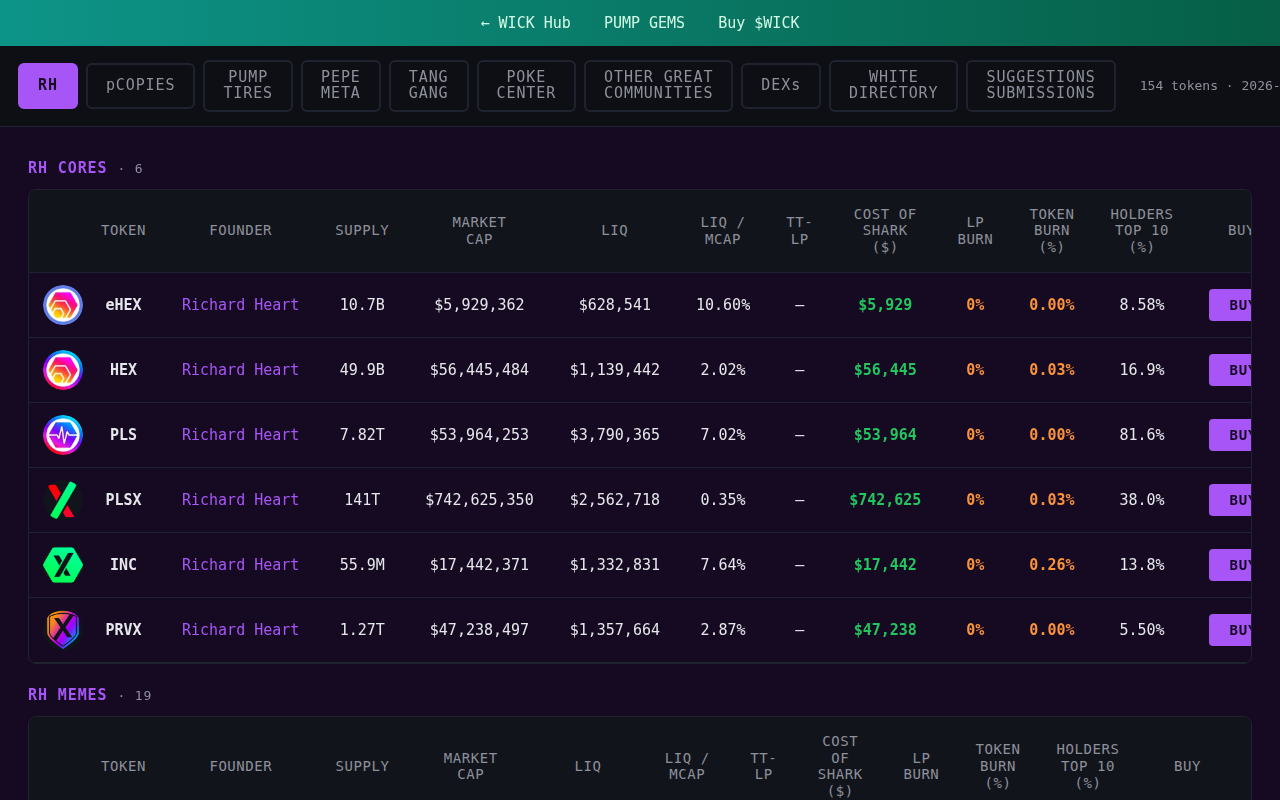Click the PLS token name
The image size is (1280, 800).
tap(123, 435)
